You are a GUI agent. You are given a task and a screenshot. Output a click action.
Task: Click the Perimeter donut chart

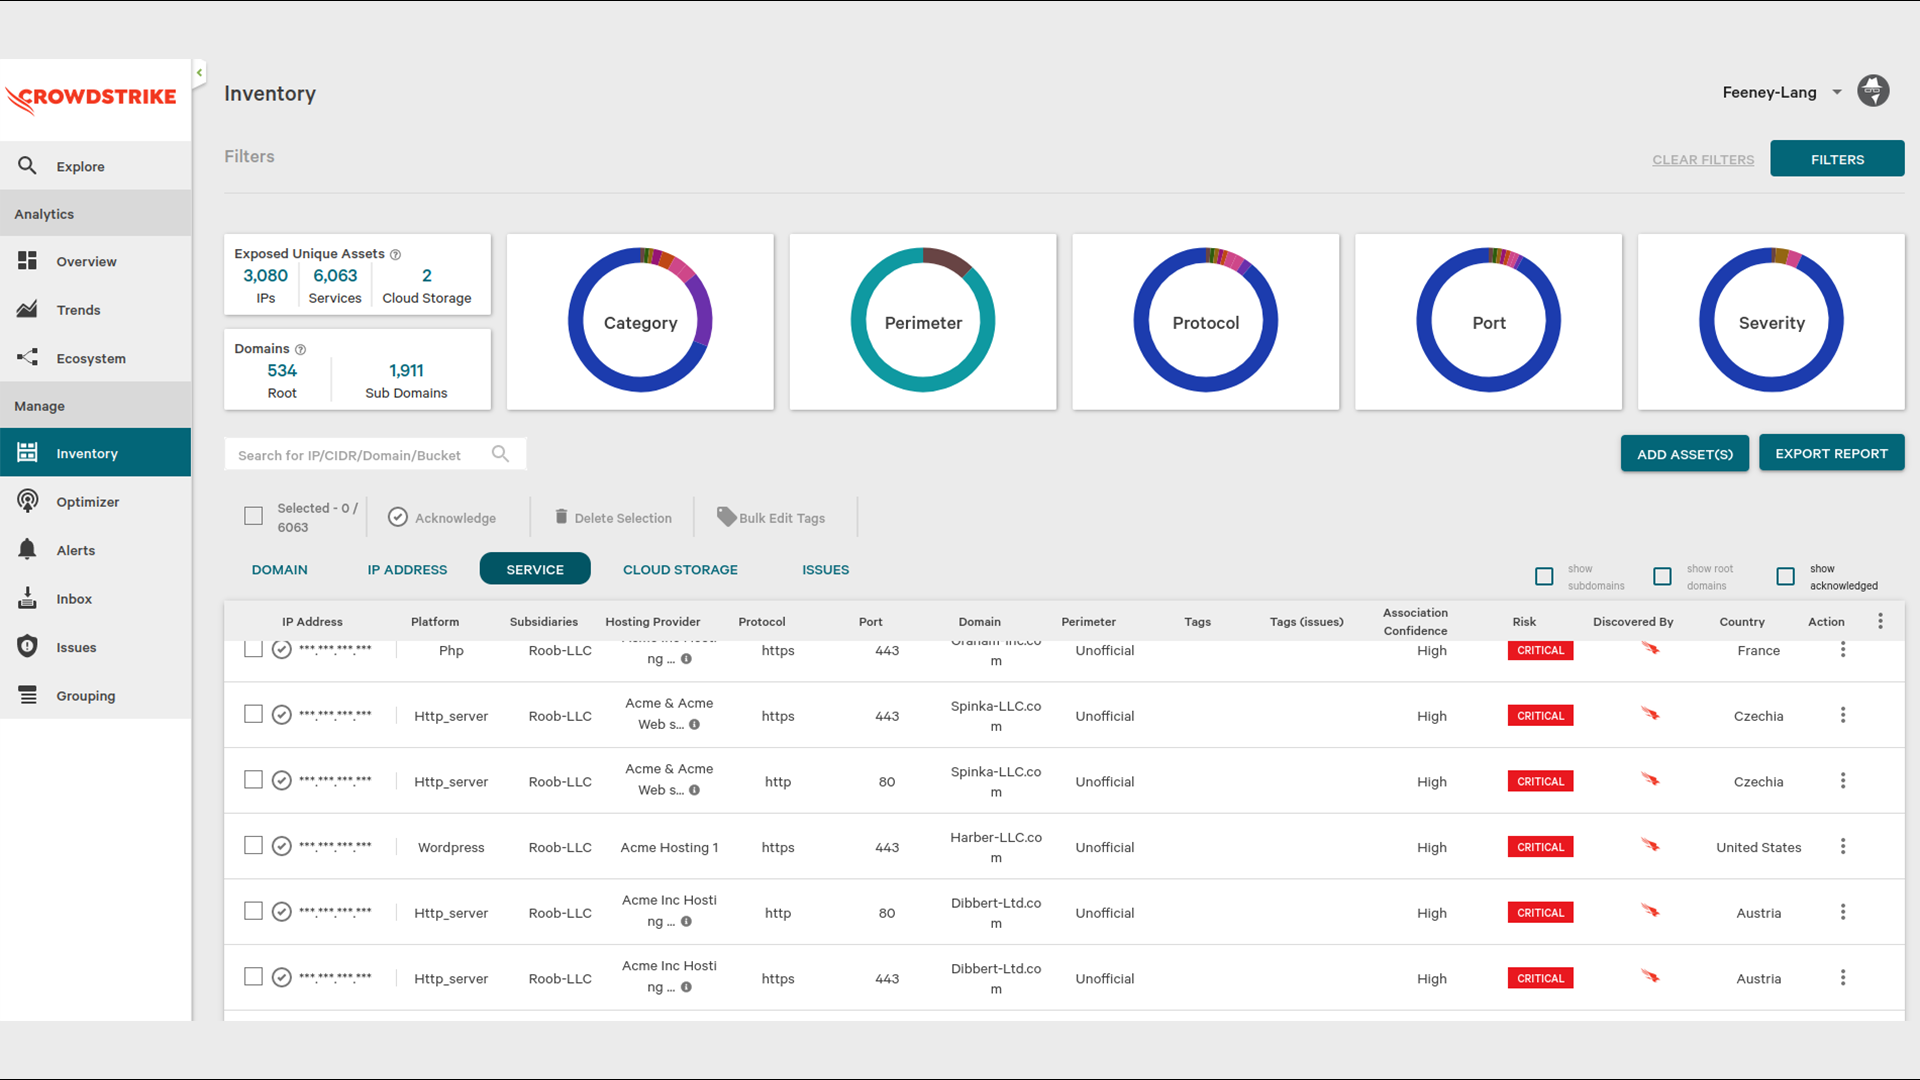click(923, 321)
